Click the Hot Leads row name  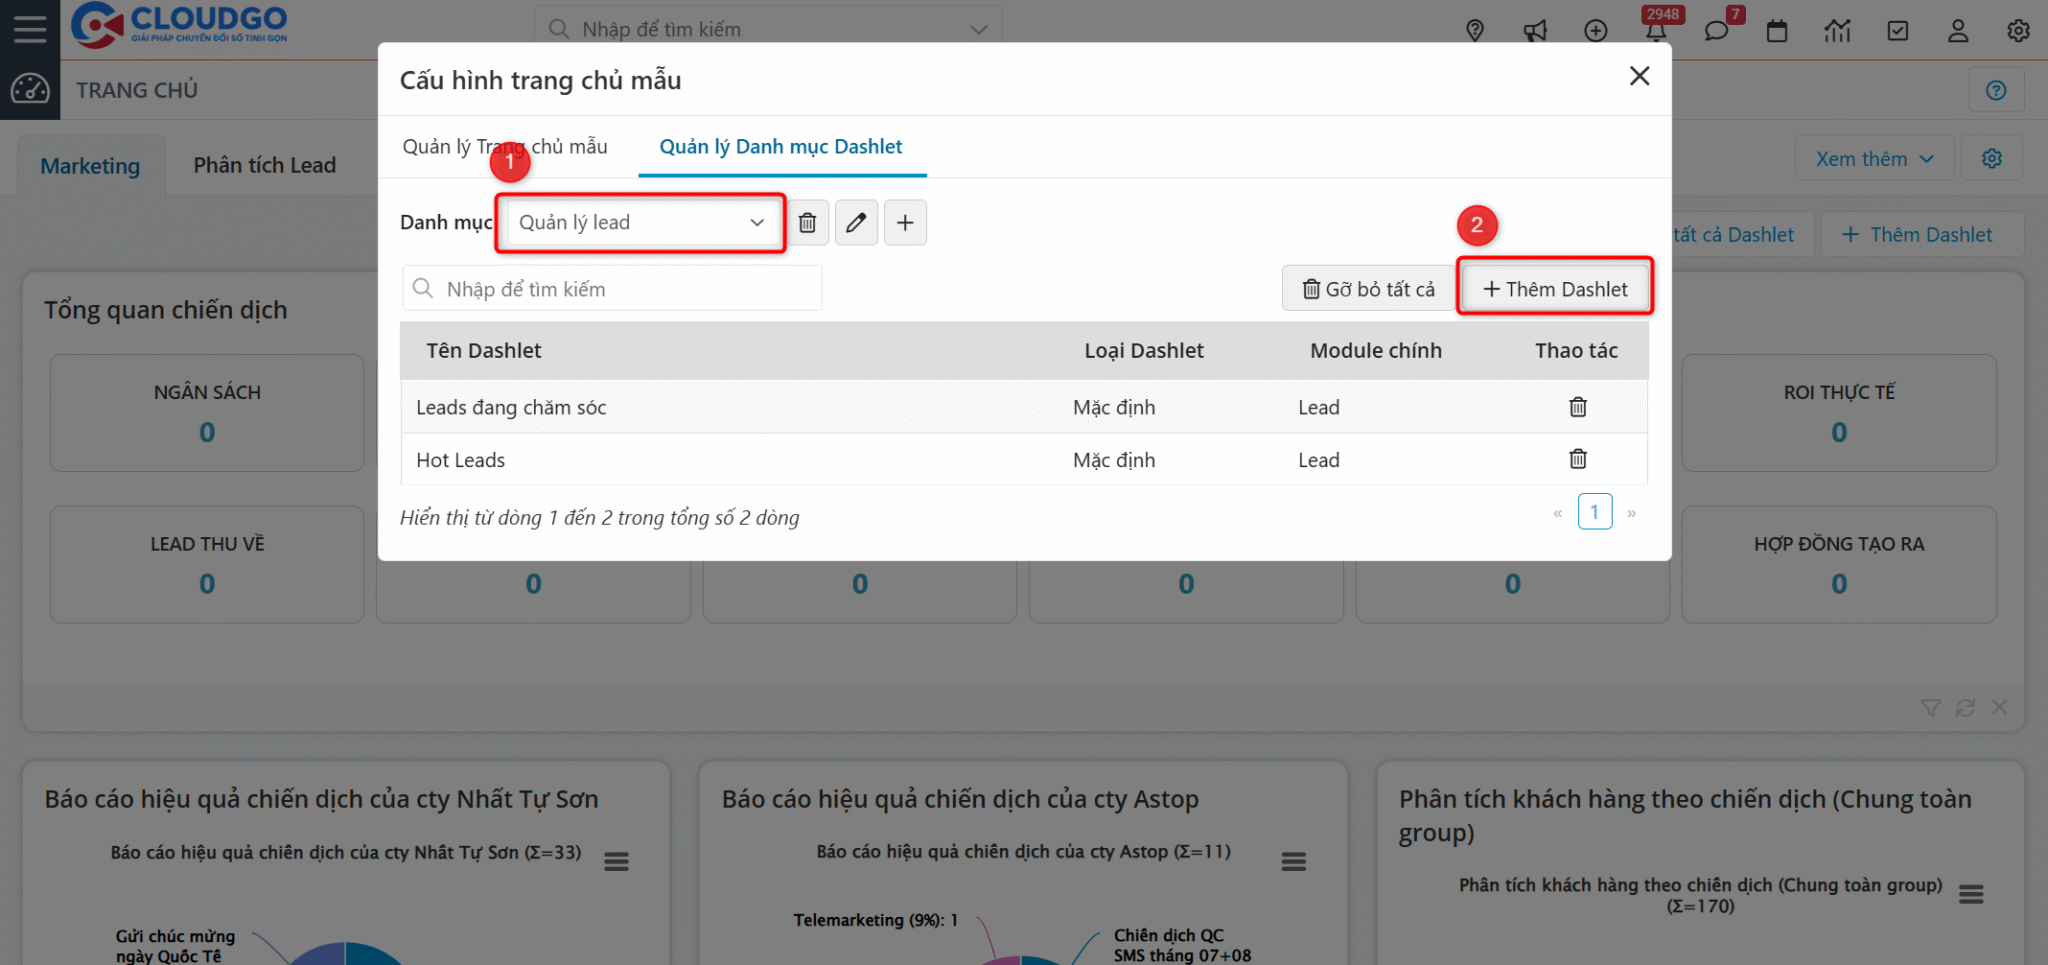click(460, 460)
